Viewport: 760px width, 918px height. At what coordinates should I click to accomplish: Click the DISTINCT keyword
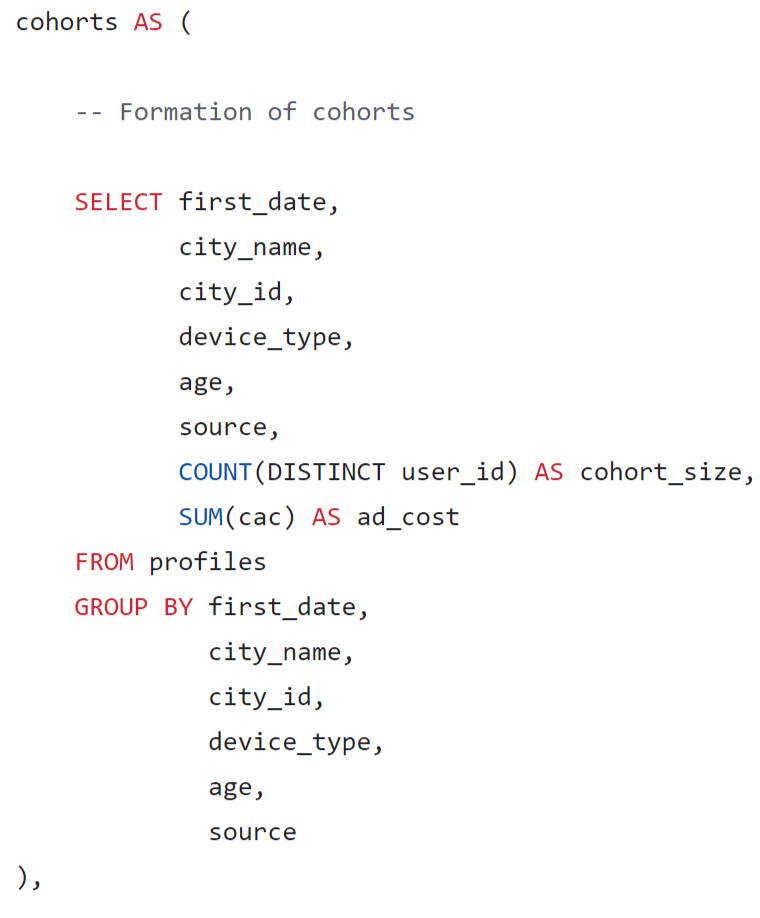coord(326,472)
